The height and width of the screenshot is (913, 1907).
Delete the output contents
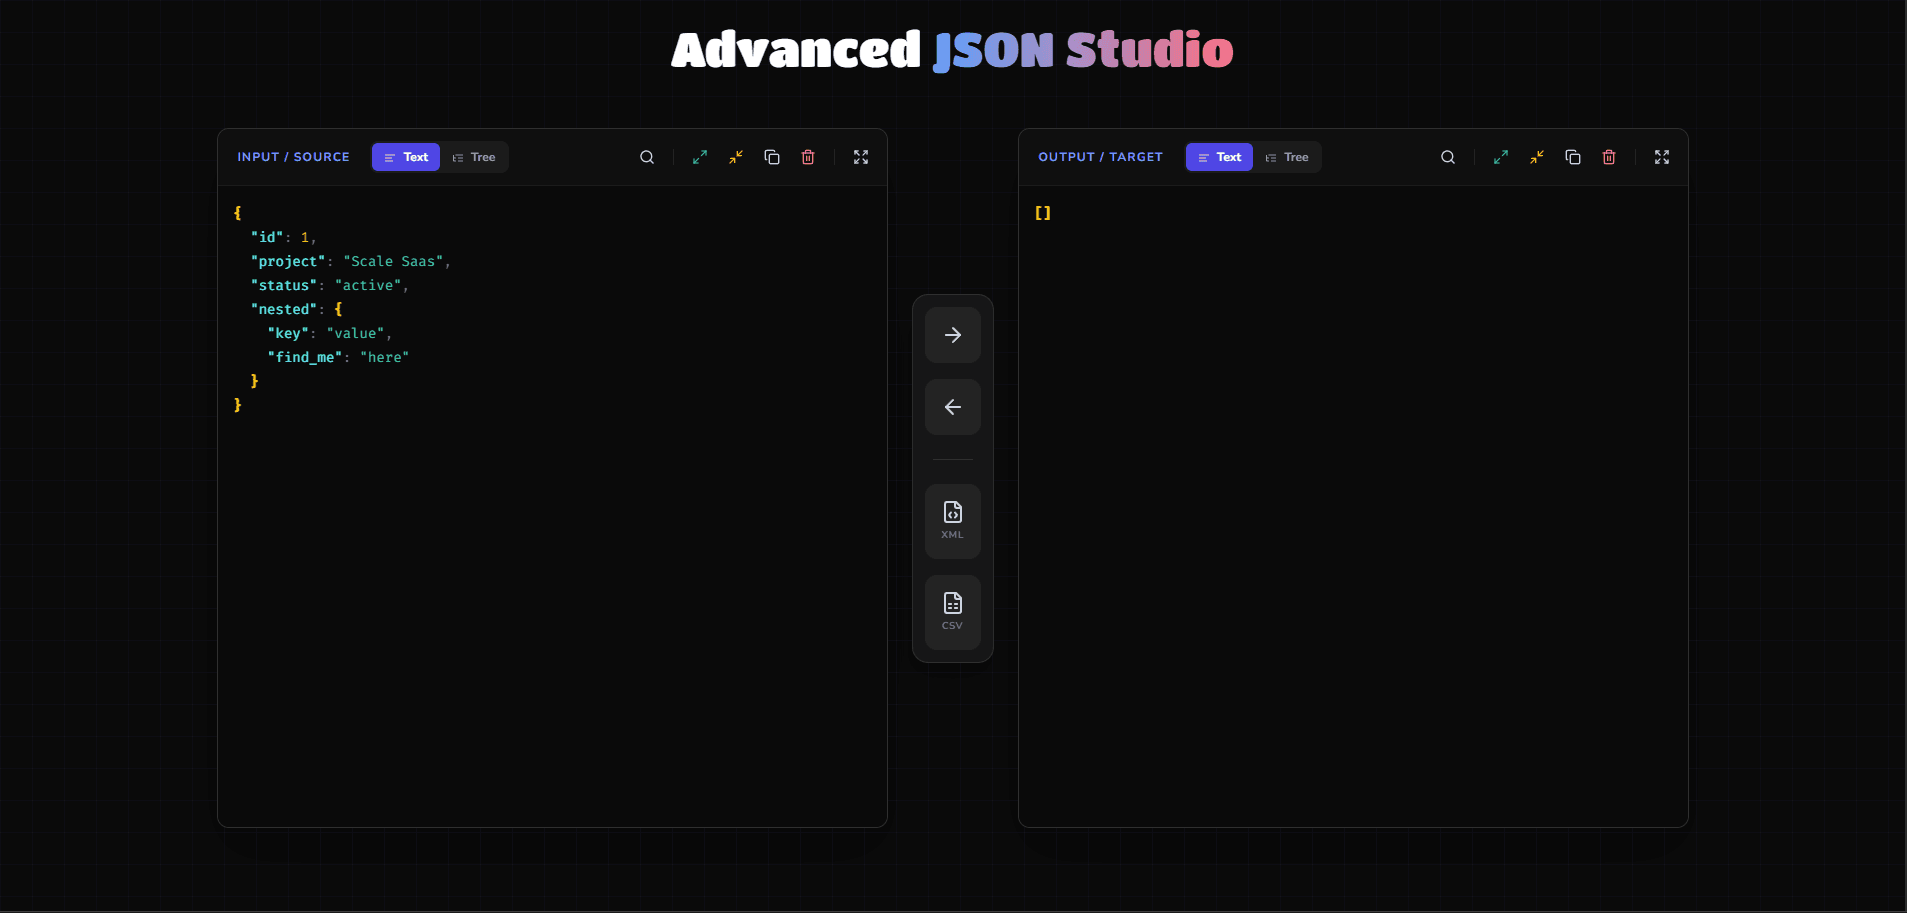click(x=1609, y=157)
